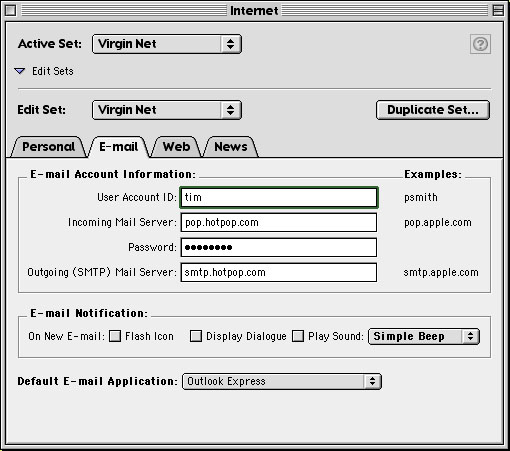Open the Edit Set popup menu
The height and width of the screenshot is (451, 510).
pyautogui.click(x=167, y=110)
